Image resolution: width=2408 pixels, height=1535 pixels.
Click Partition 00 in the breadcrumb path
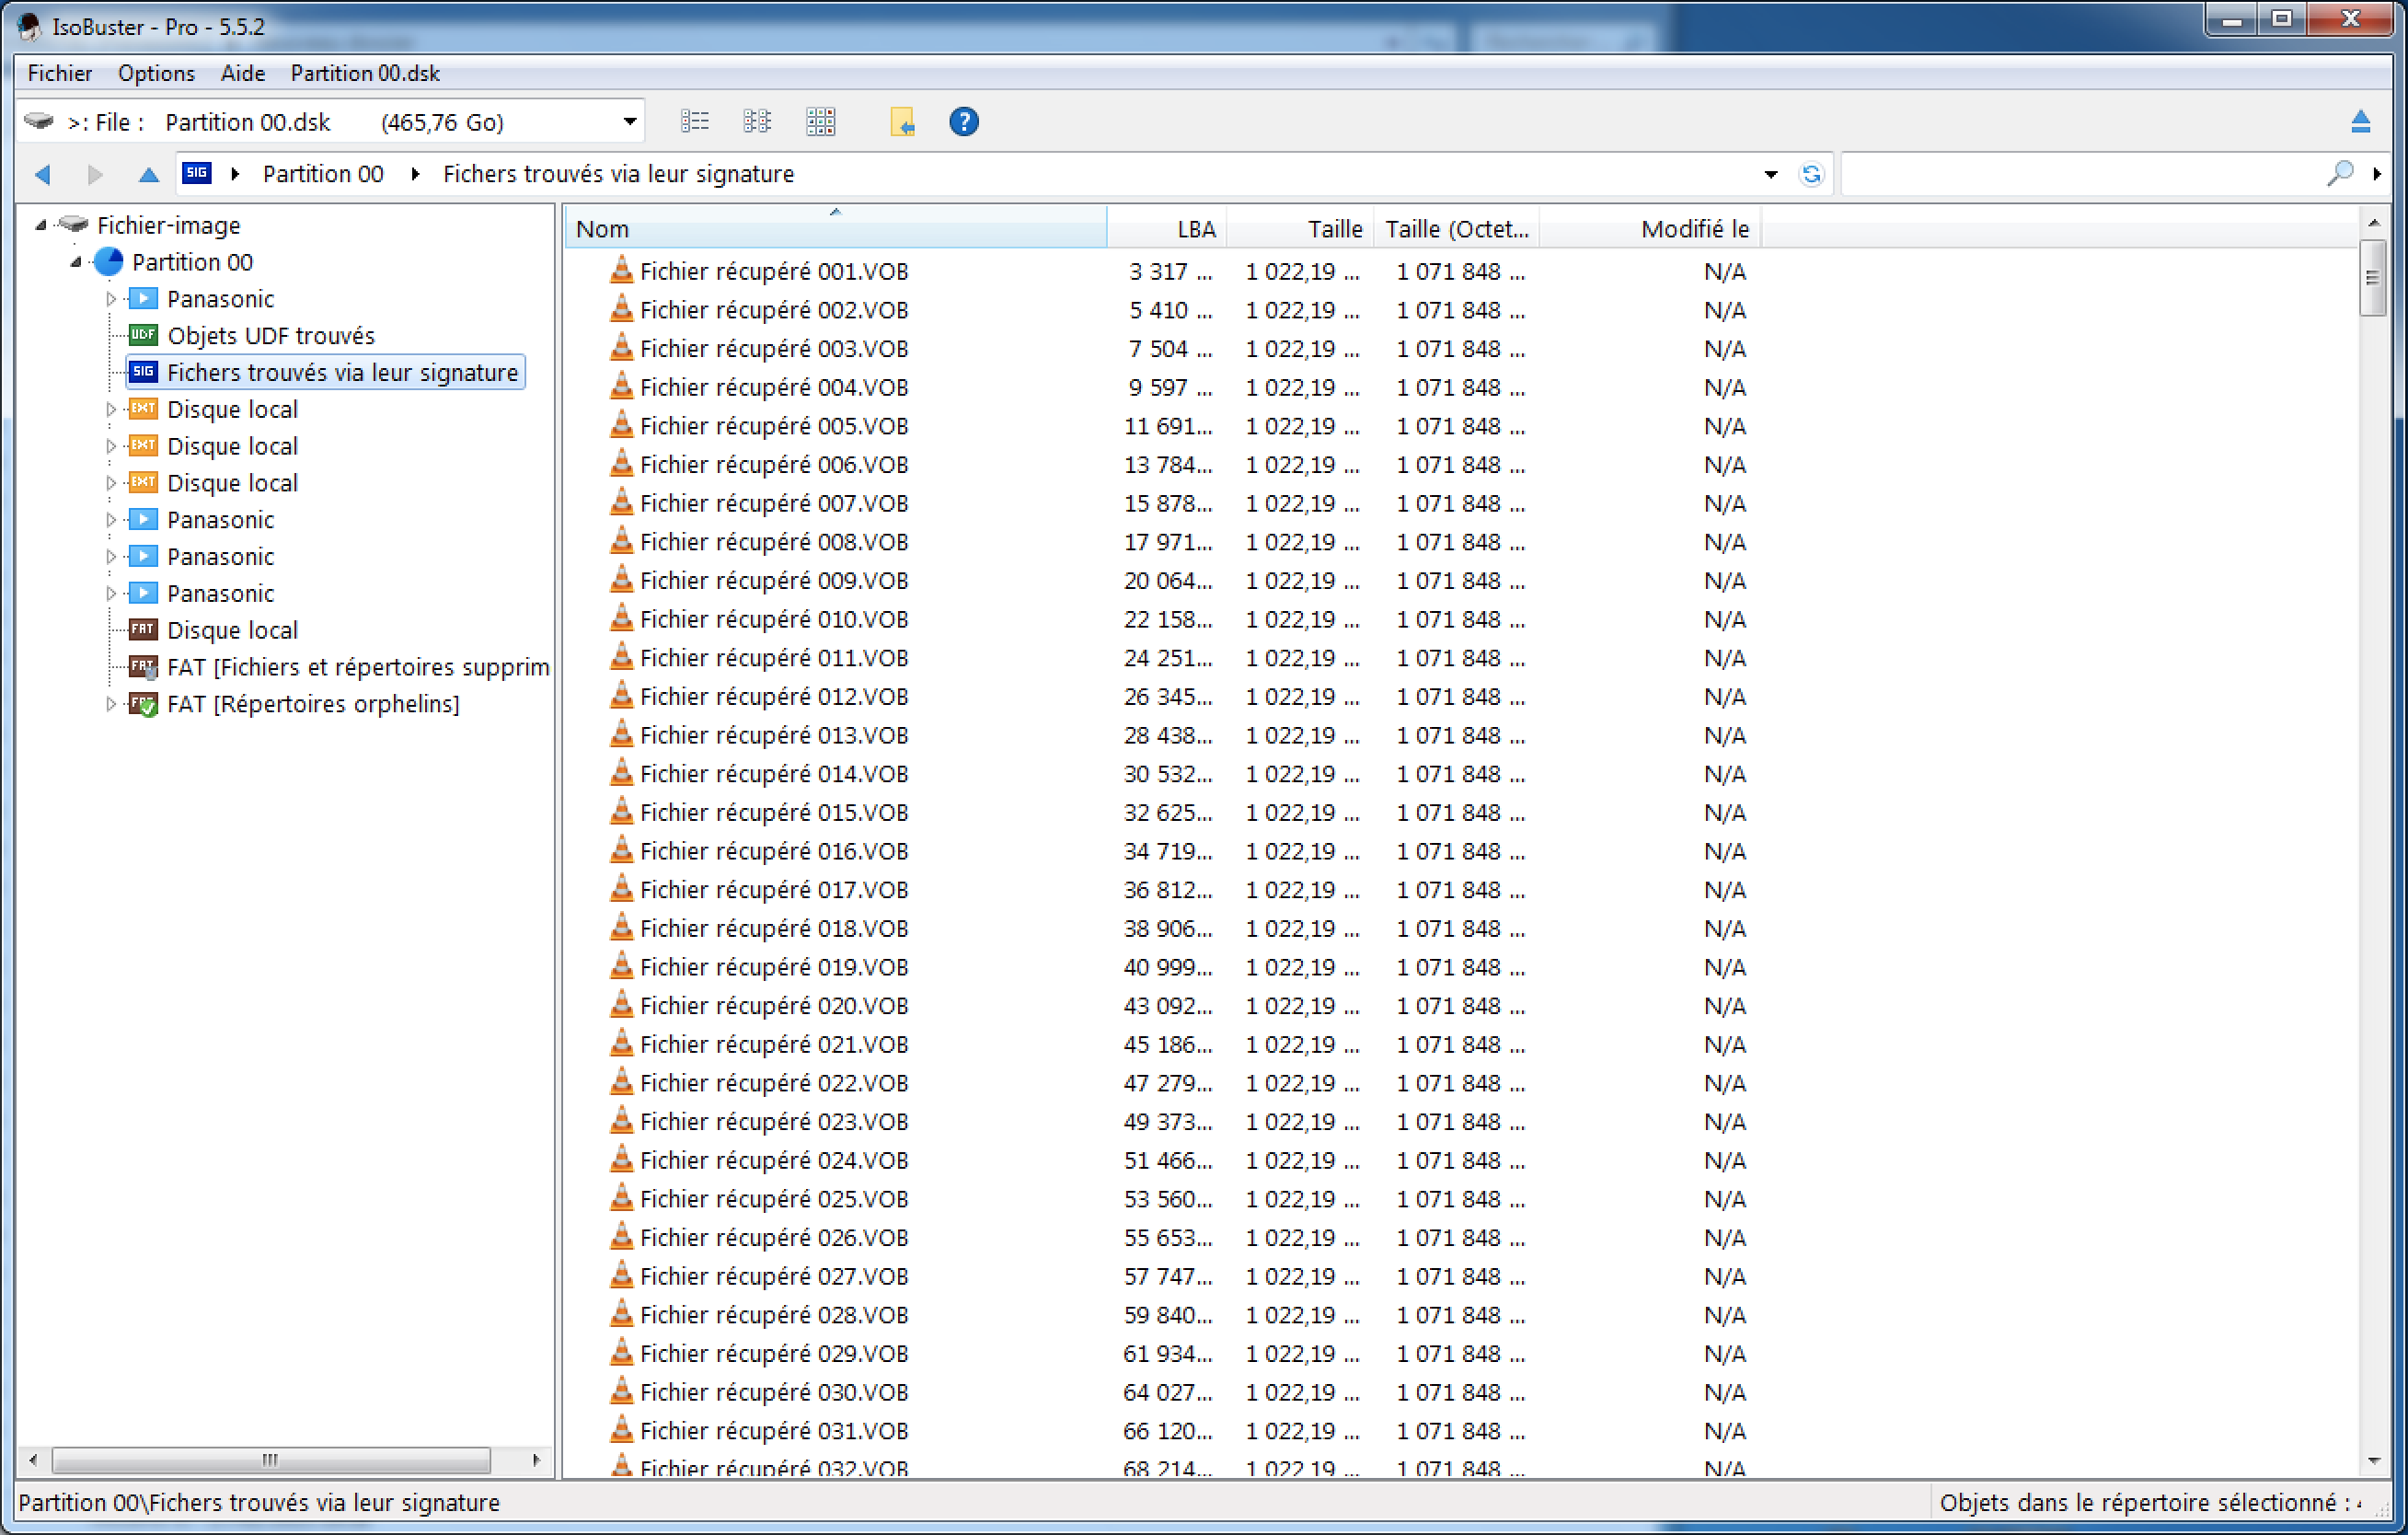click(x=323, y=174)
